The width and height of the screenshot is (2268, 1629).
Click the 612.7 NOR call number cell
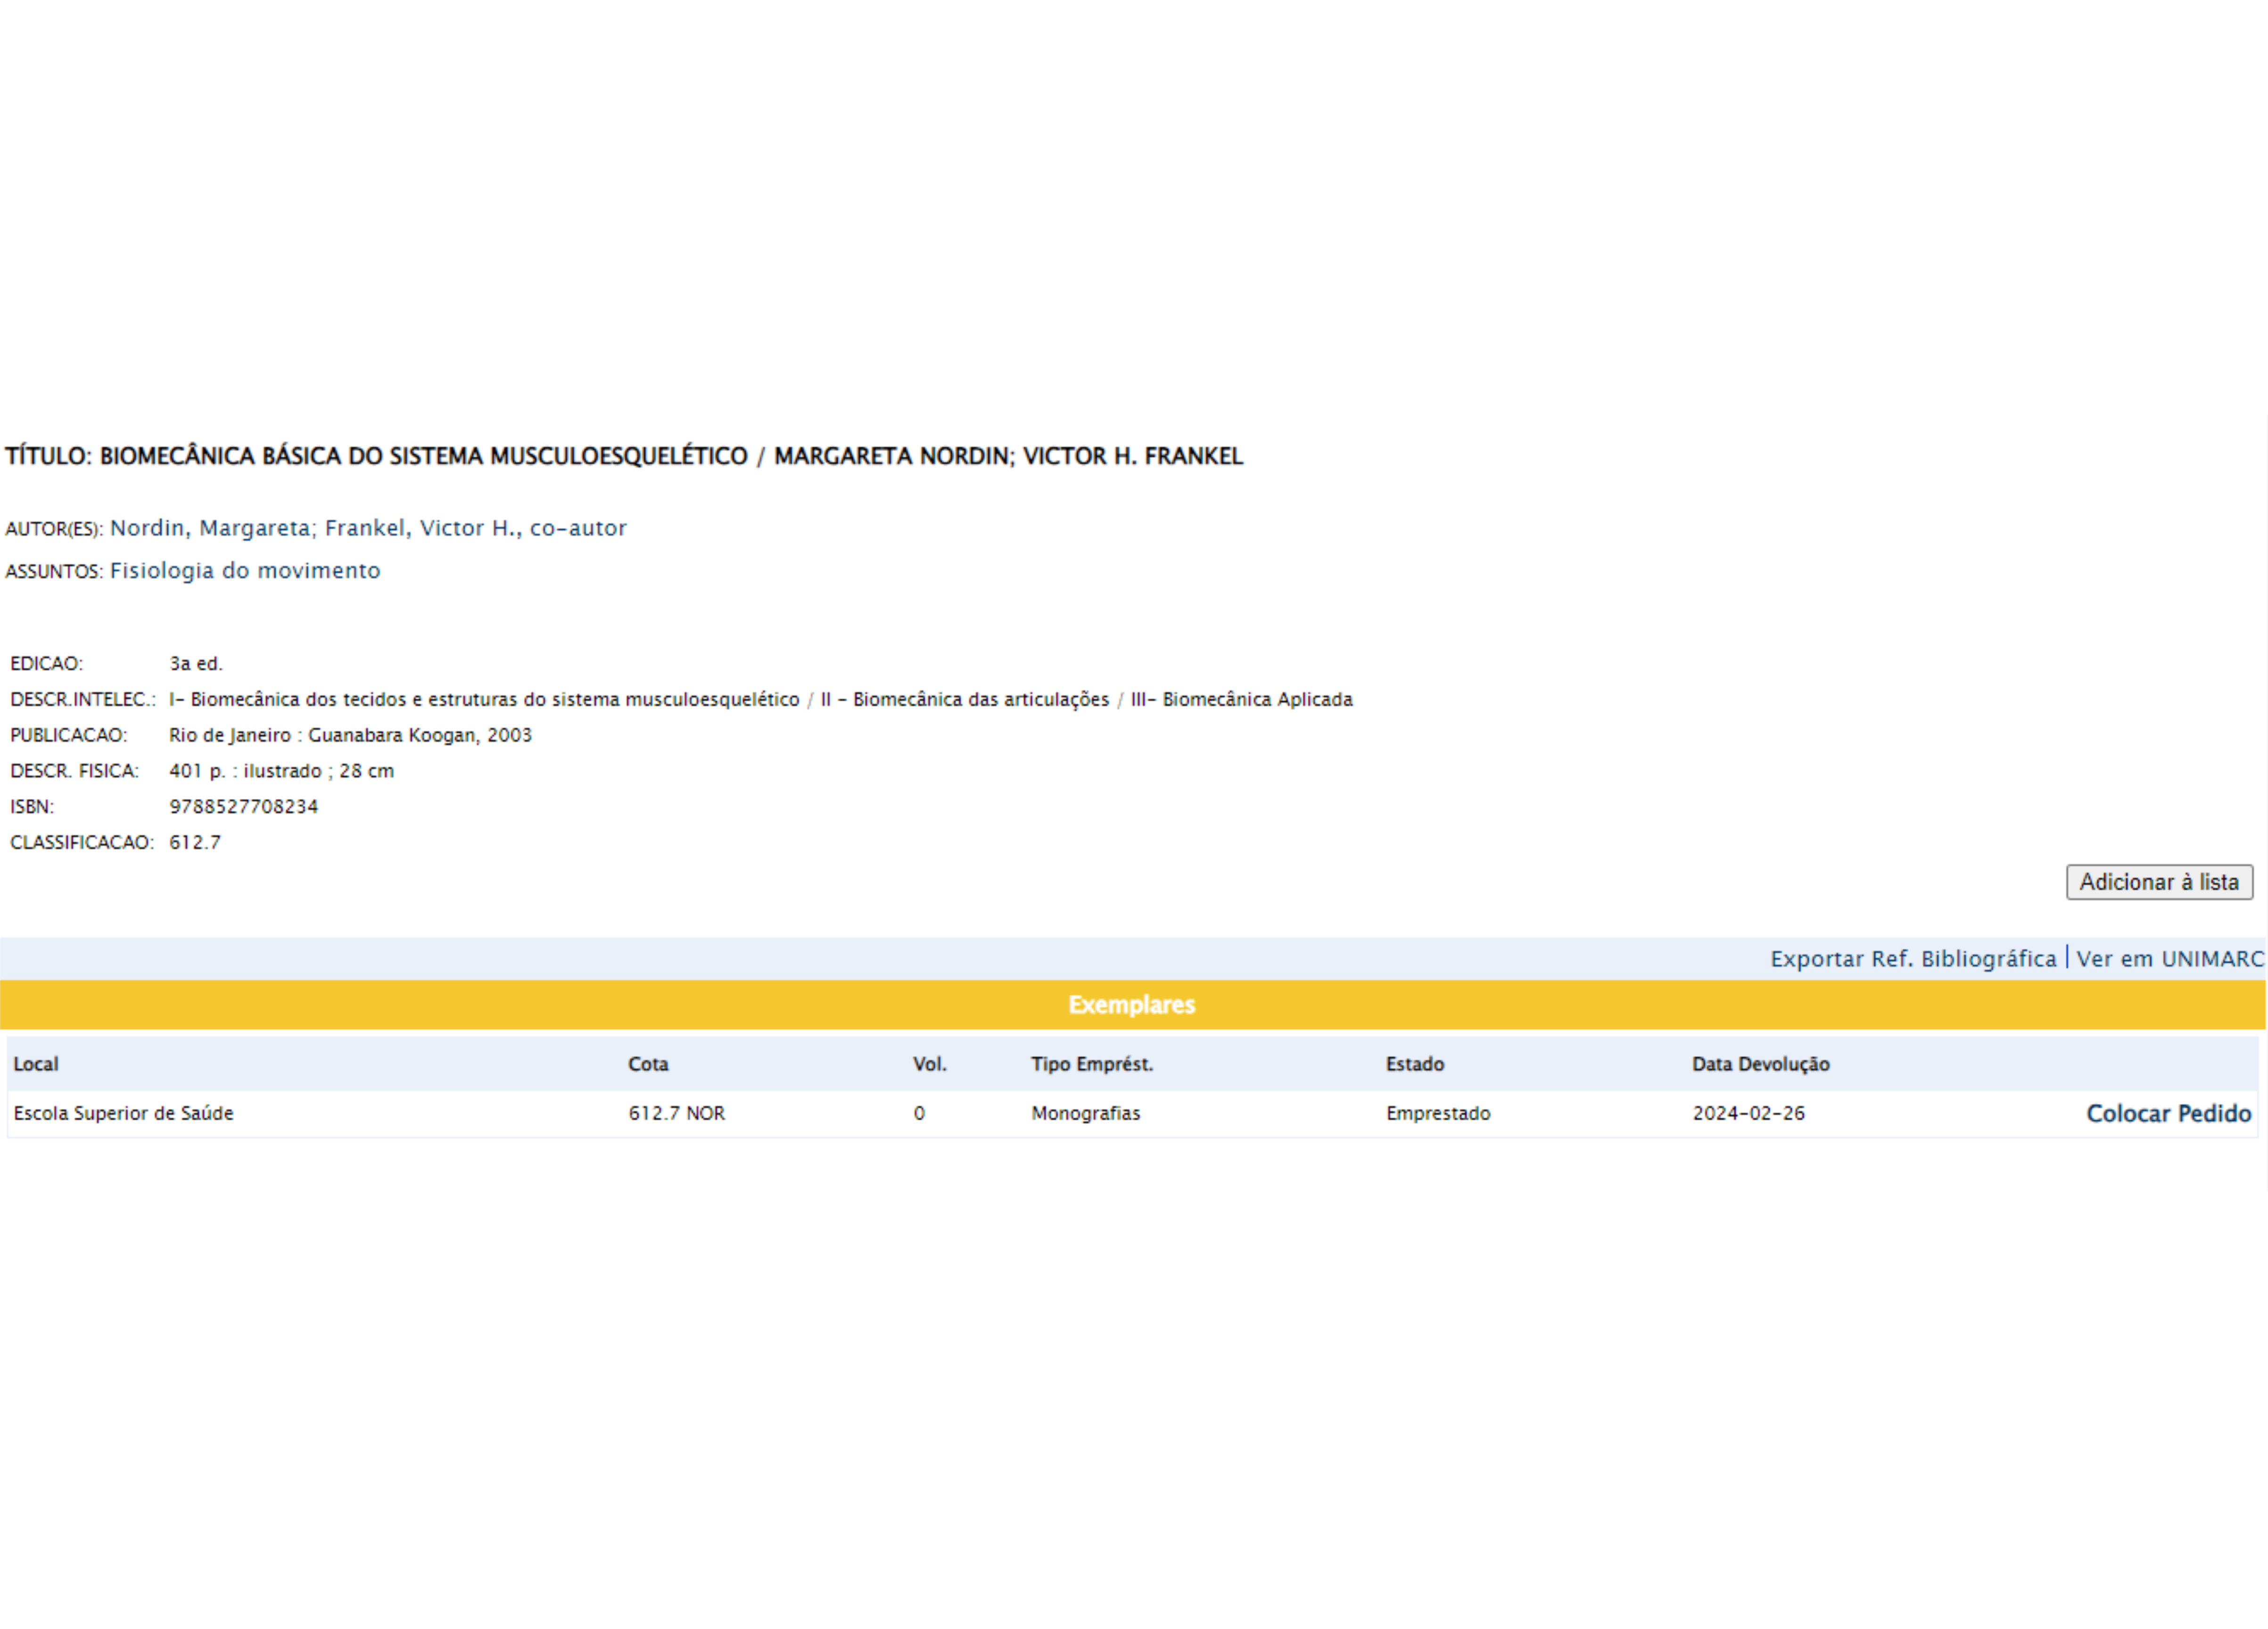point(676,1113)
